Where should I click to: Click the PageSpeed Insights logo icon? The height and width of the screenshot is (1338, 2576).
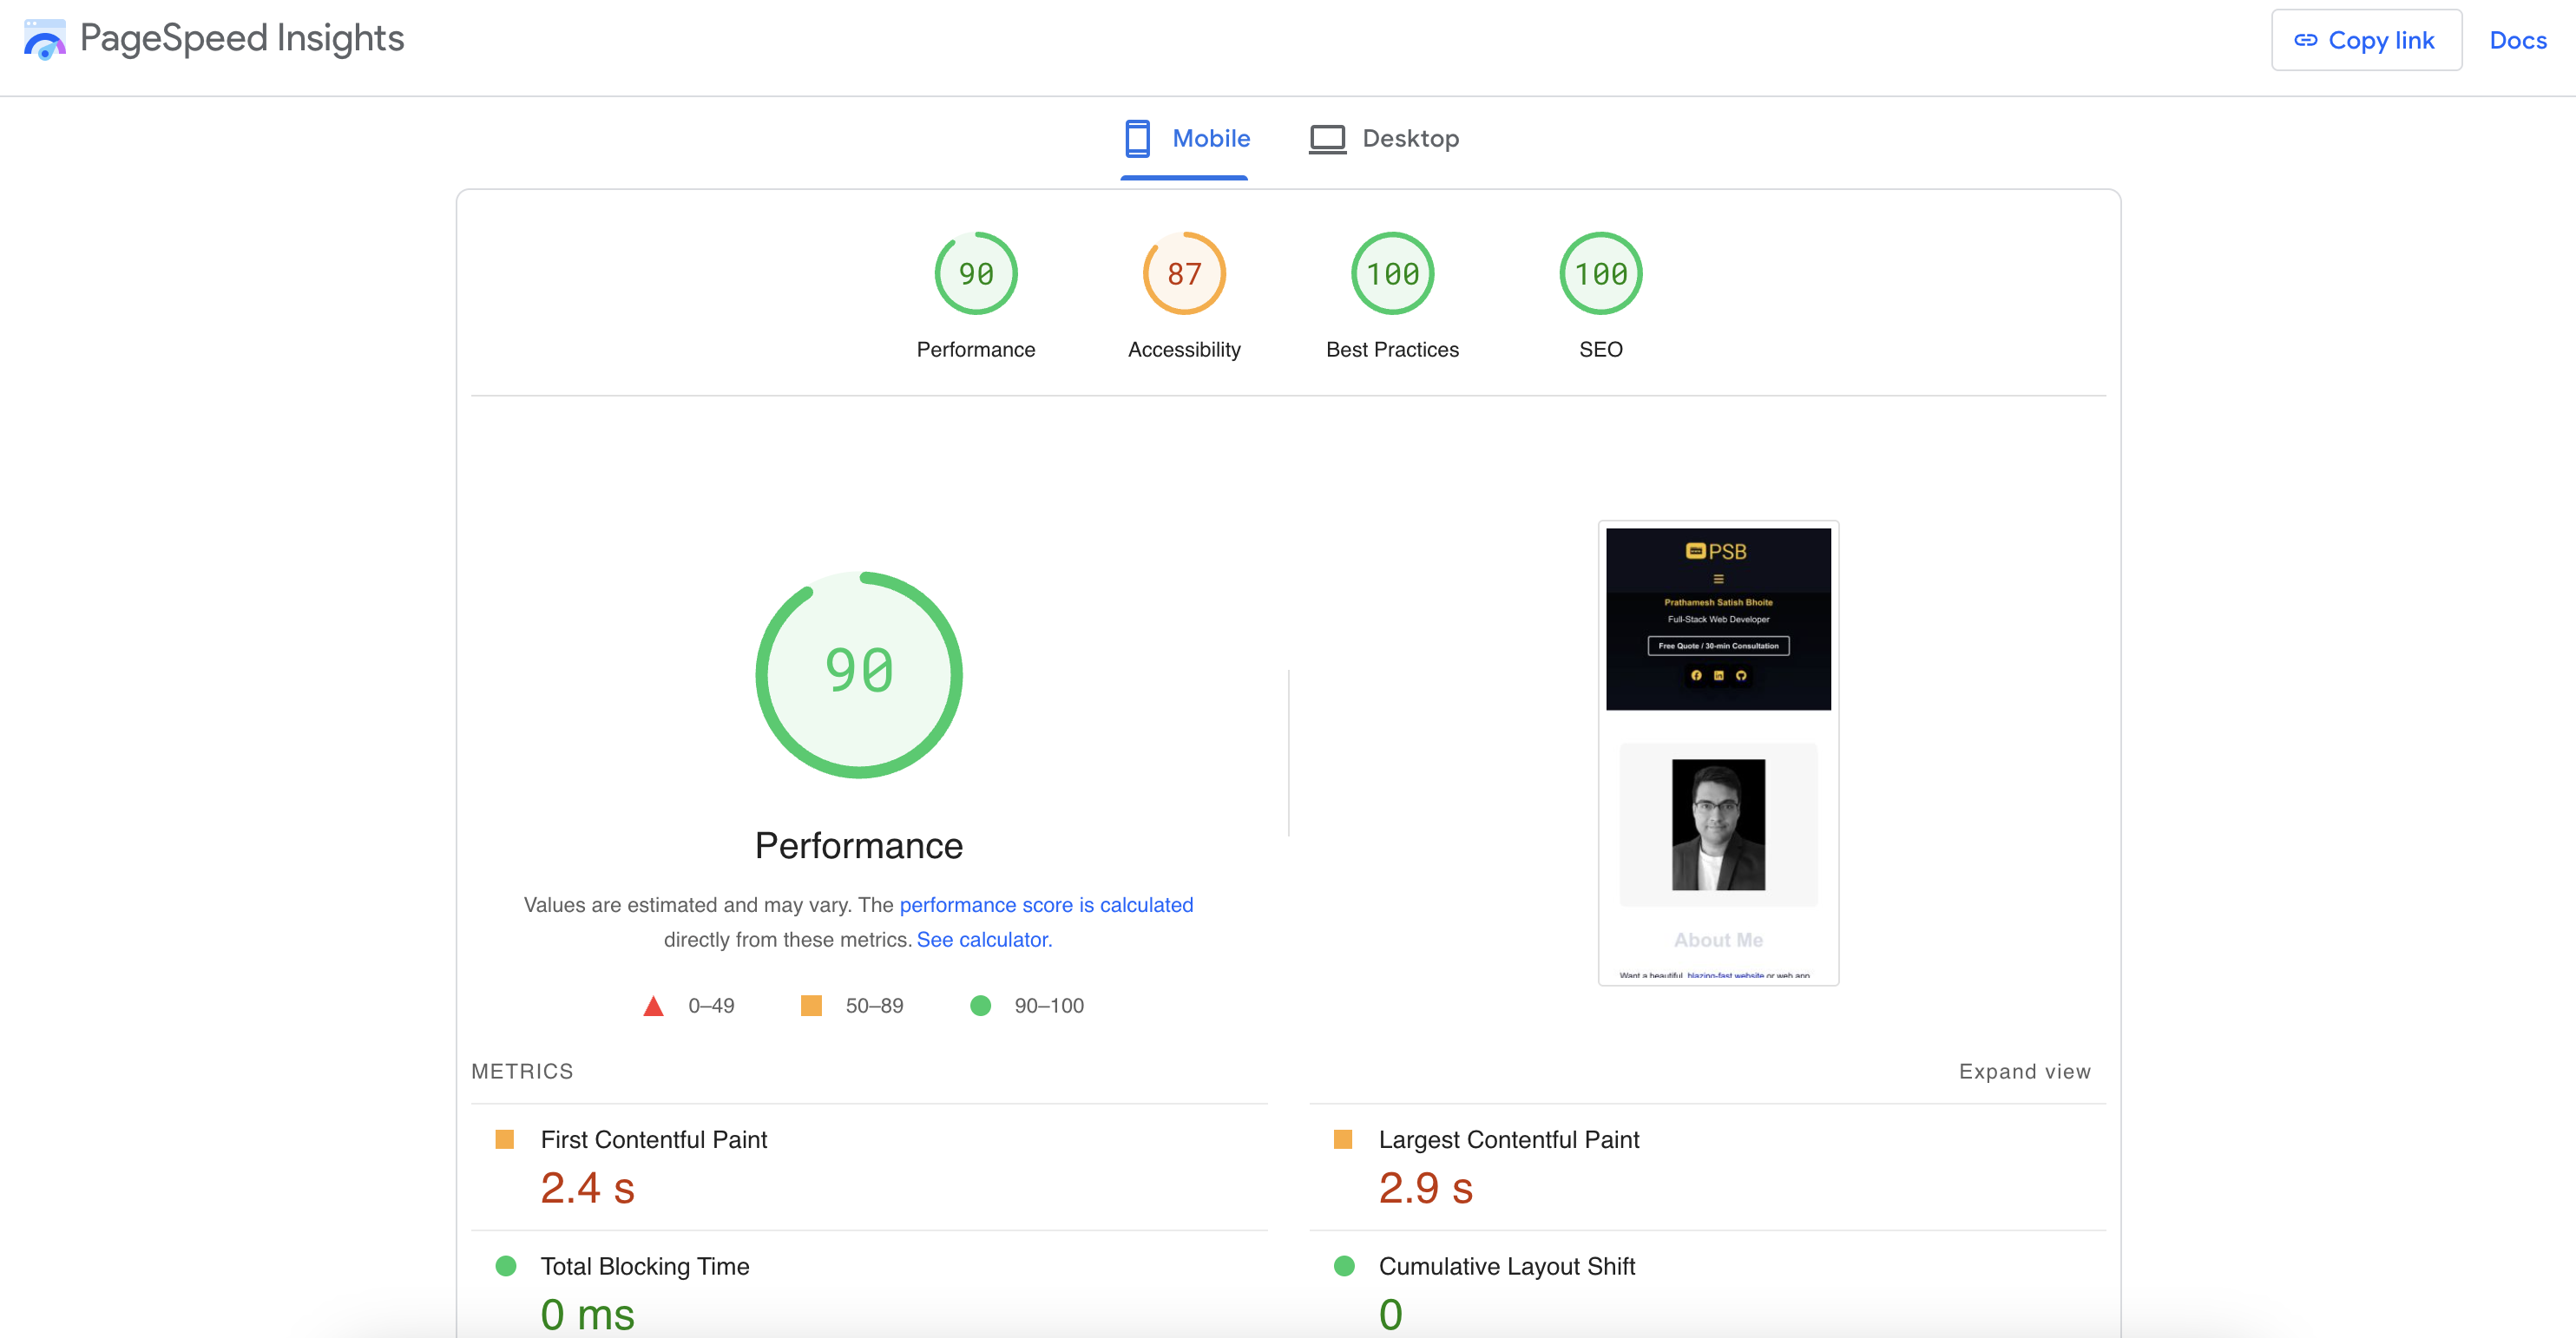[x=44, y=40]
